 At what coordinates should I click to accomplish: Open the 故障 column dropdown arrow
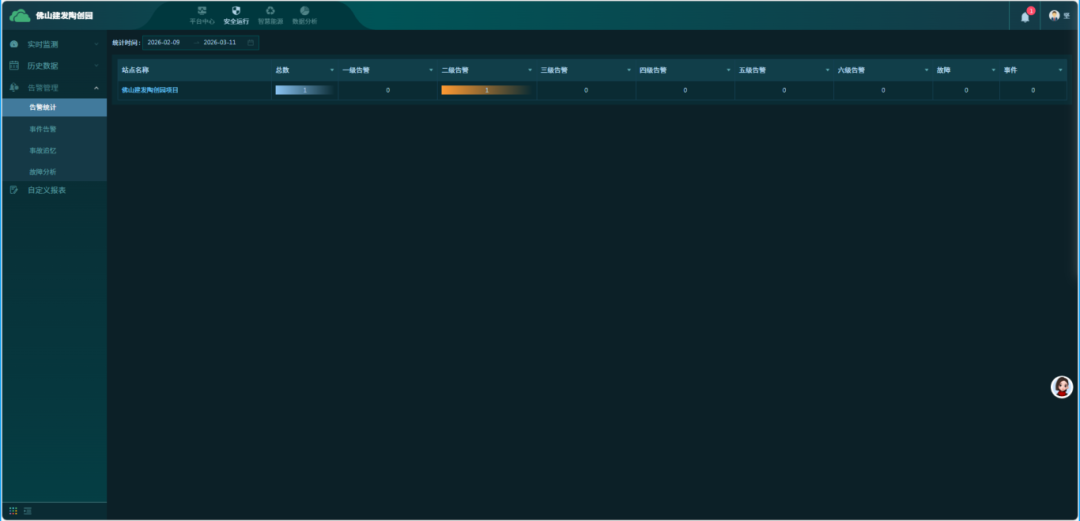[x=993, y=70]
